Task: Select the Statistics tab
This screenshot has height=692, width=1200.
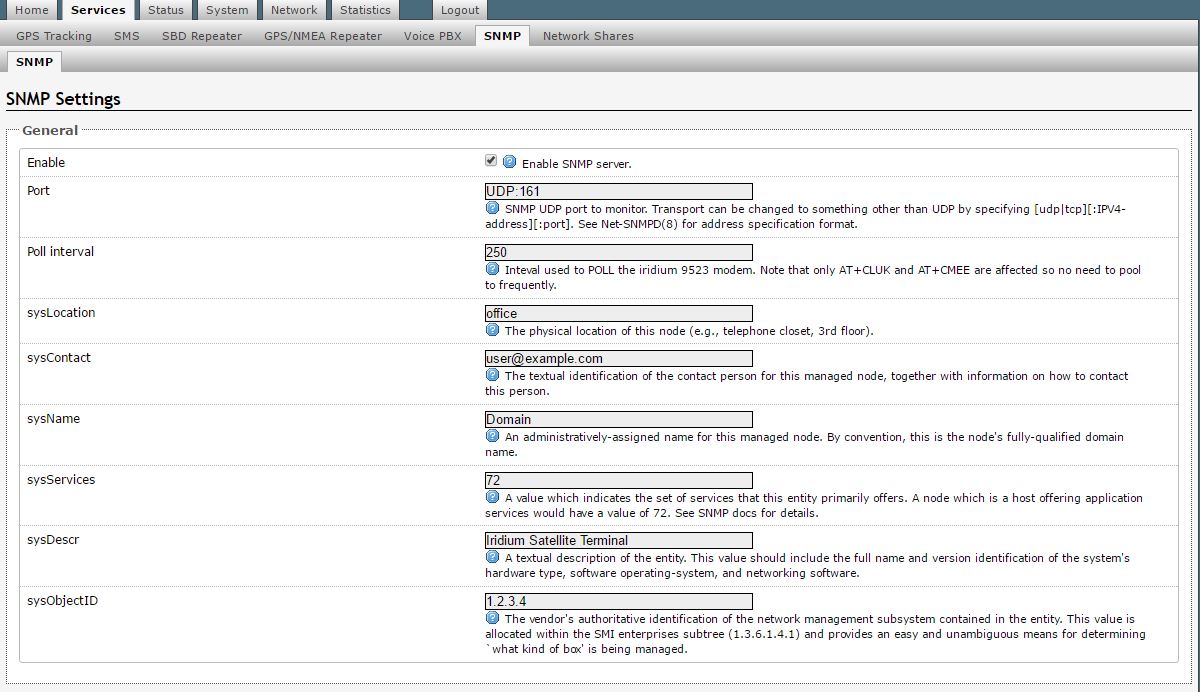Action: pyautogui.click(x=364, y=10)
